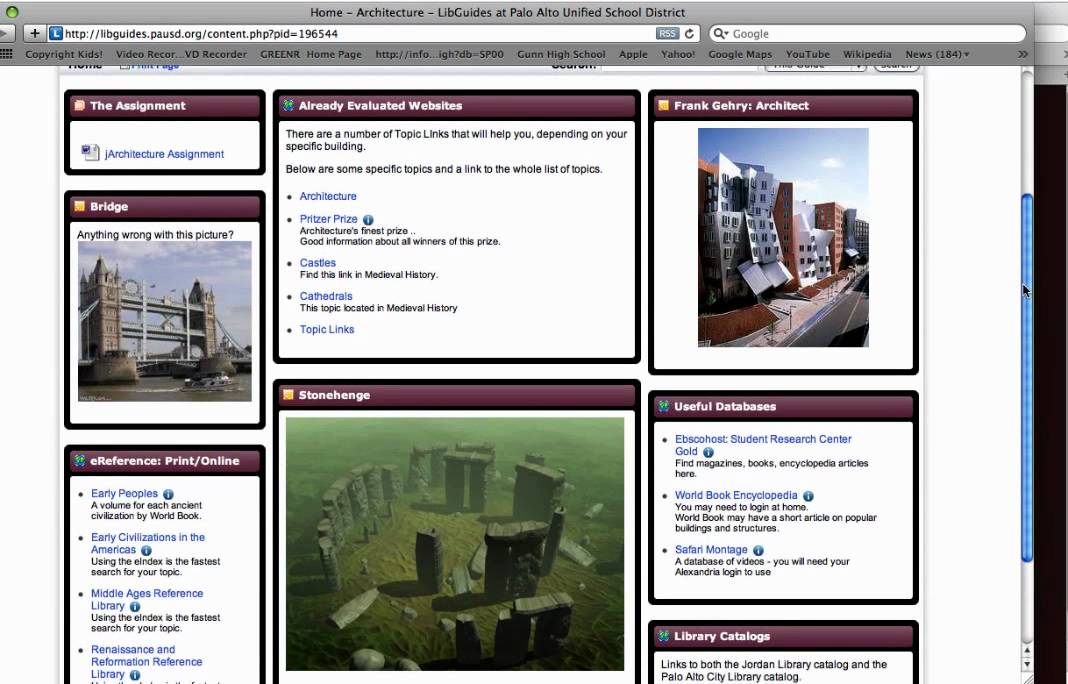
Task: Open the Top Sites grid icon
Action: click(x=6, y=54)
